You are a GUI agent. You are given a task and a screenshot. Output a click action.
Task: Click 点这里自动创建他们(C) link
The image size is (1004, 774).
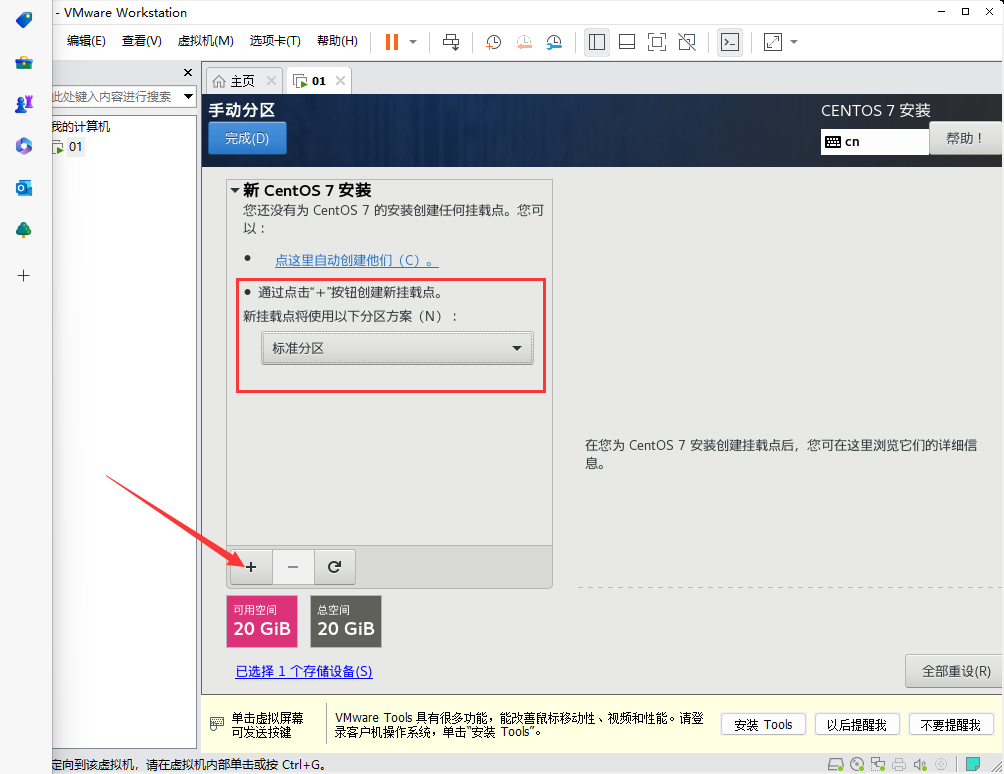[x=357, y=261]
